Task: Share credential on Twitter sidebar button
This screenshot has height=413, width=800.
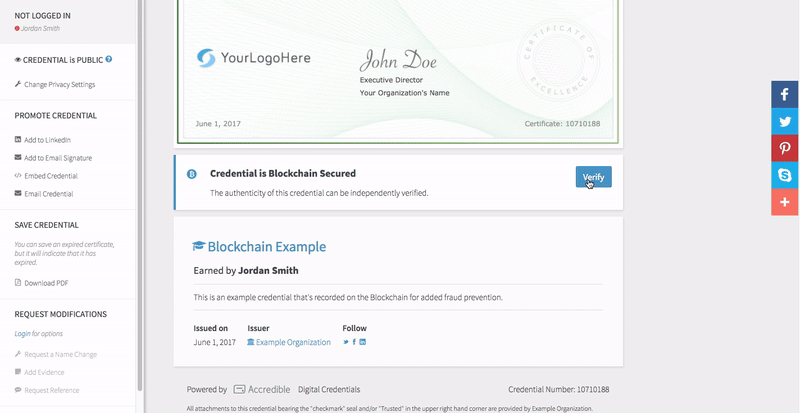Action: point(785,121)
